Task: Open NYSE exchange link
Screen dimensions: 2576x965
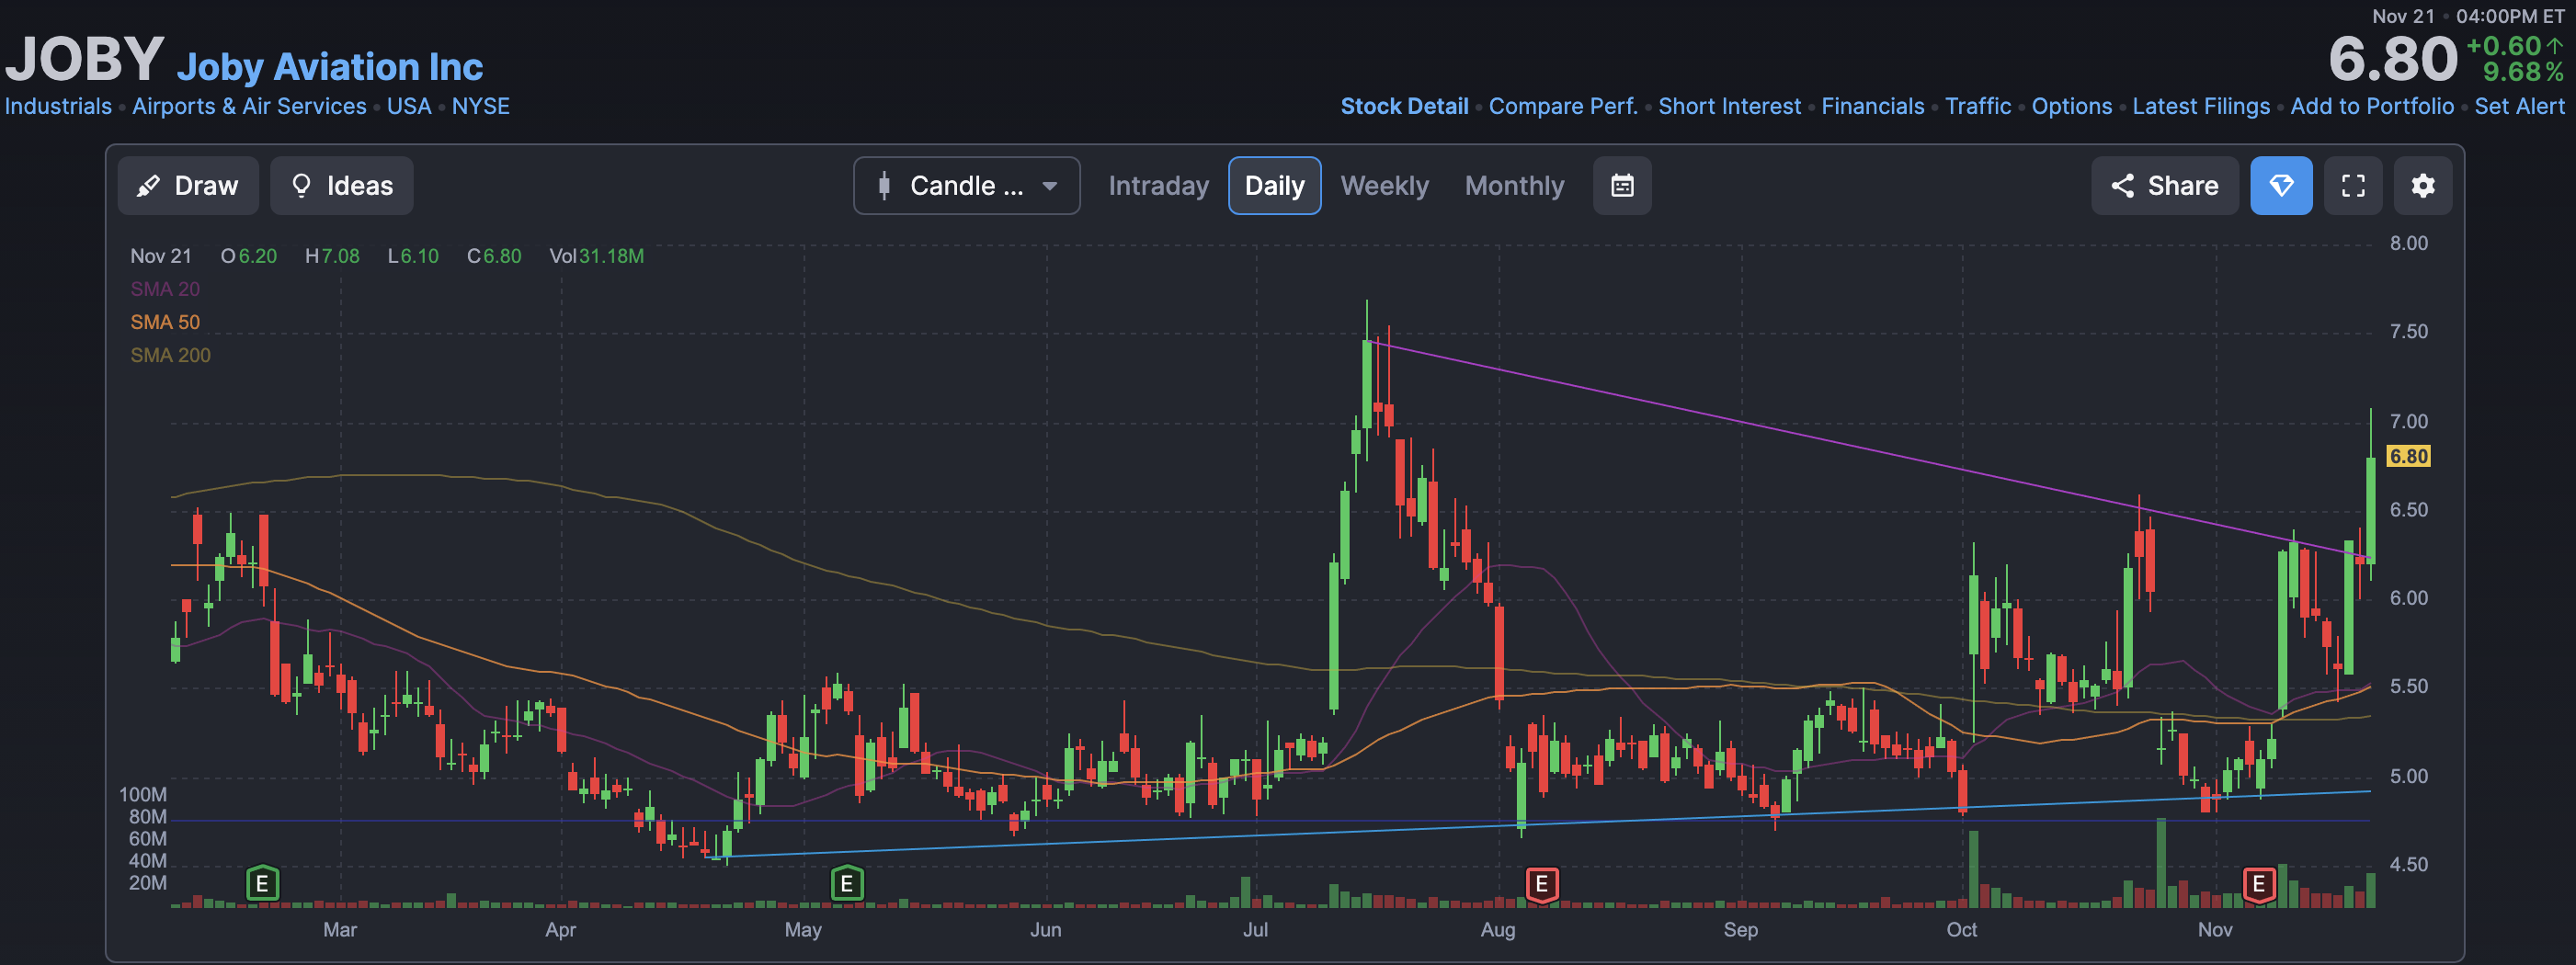Action: click(480, 106)
